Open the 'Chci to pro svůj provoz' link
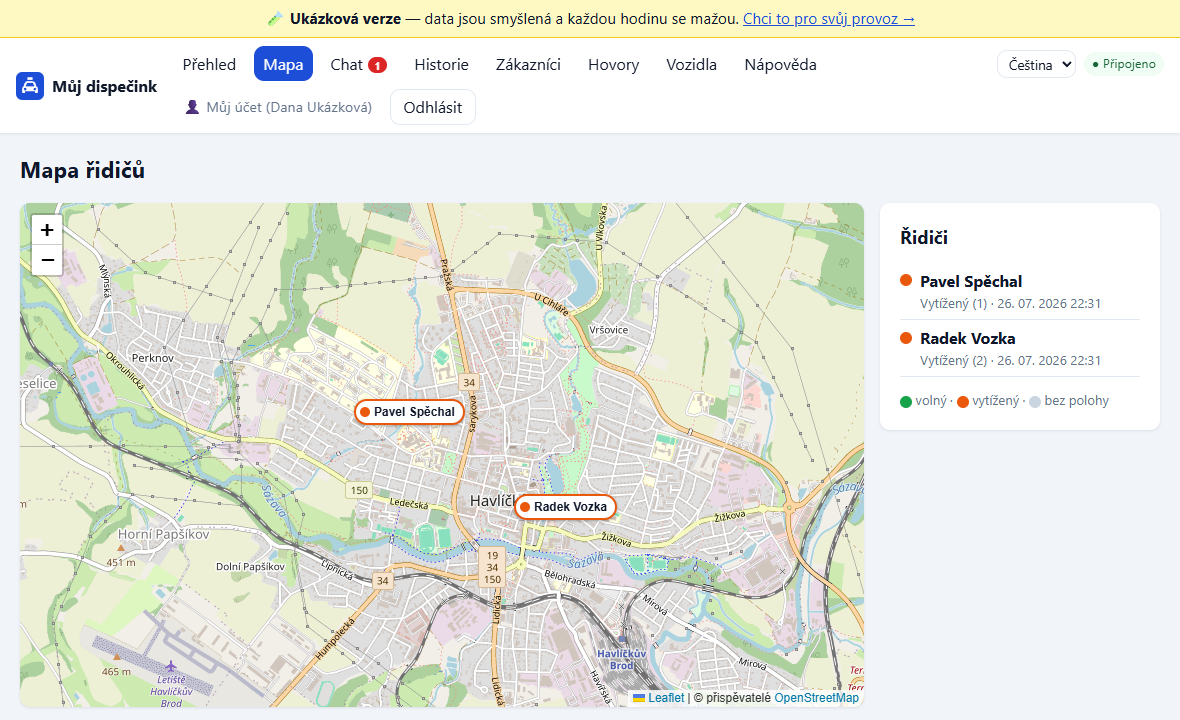The image size is (1180, 720). click(x=829, y=19)
